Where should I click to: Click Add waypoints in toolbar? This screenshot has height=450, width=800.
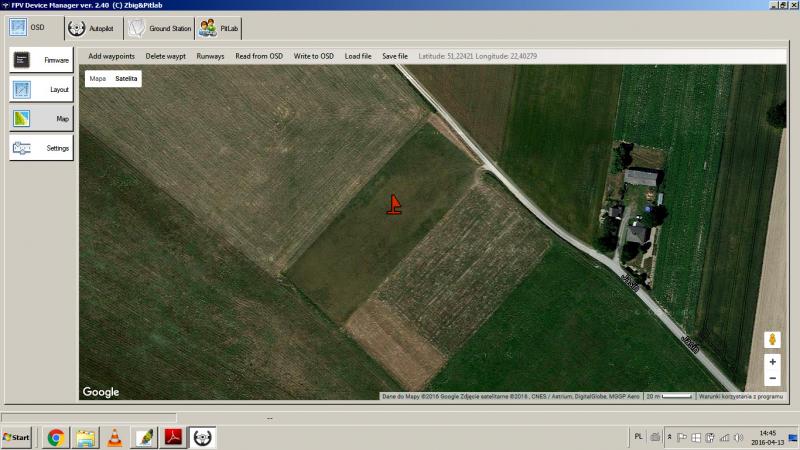pyautogui.click(x=111, y=56)
